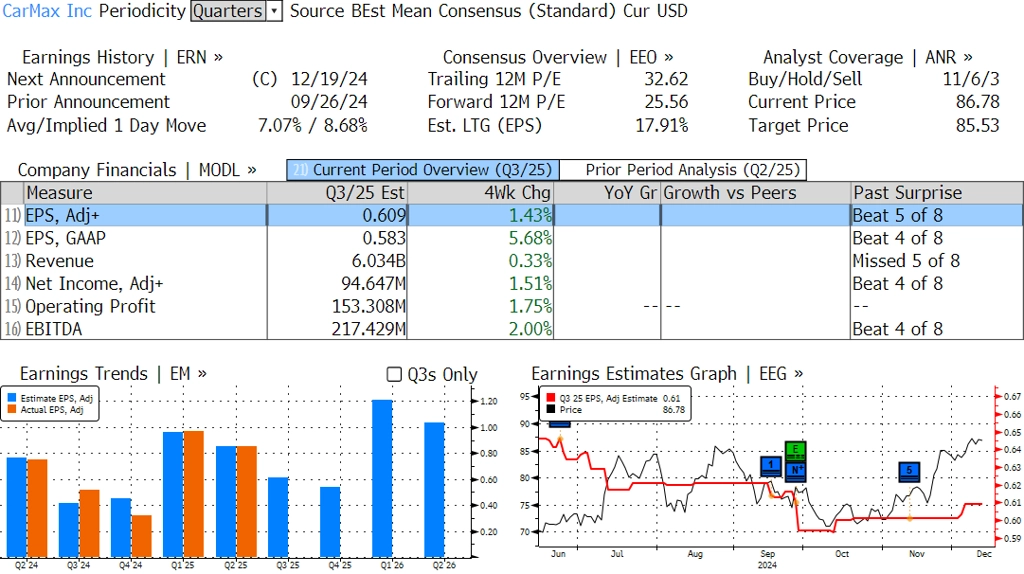
Task: Enable the Q3s Only checkbox
Action: pyautogui.click(x=394, y=374)
